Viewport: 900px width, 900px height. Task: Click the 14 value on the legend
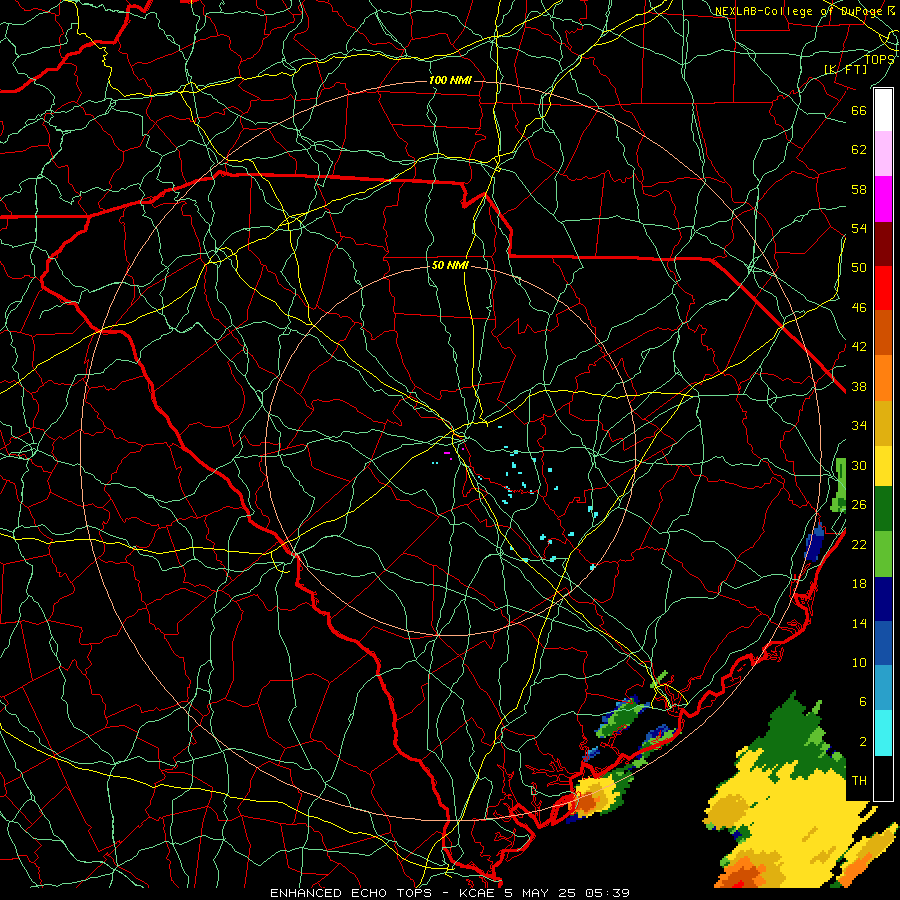point(859,623)
